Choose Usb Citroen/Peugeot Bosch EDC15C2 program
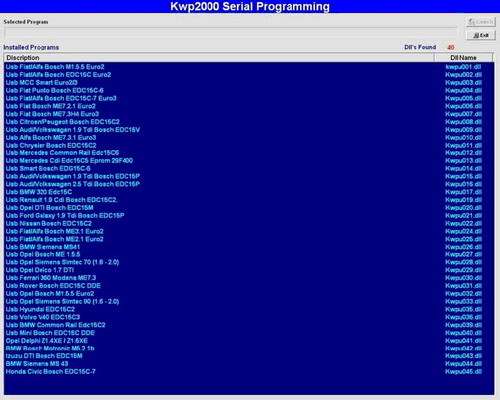The width and height of the screenshot is (500, 400). [249, 122]
